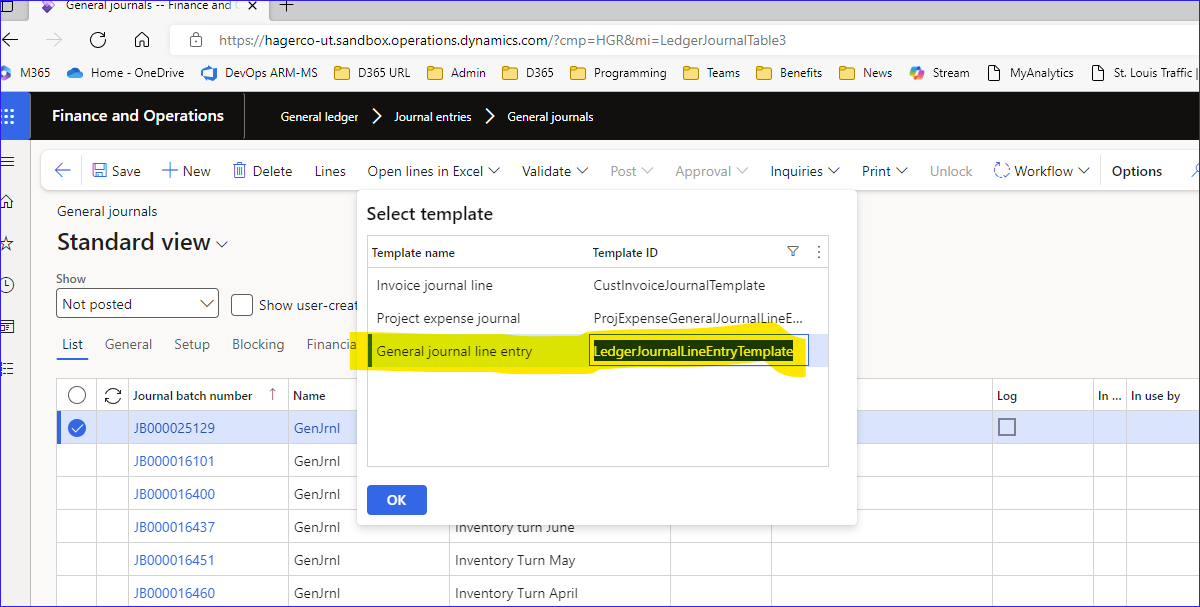This screenshot has width=1200, height=607.
Task: Sort by Journal batch number header
Action: click(x=193, y=396)
